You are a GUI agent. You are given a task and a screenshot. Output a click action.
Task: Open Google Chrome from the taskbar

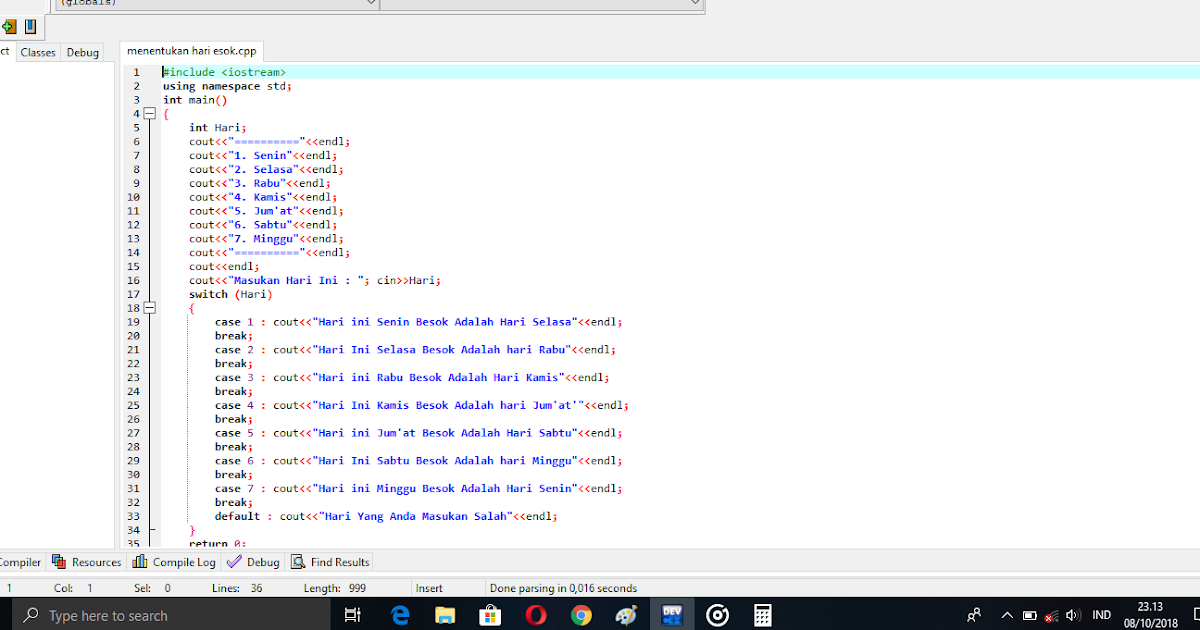point(580,614)
